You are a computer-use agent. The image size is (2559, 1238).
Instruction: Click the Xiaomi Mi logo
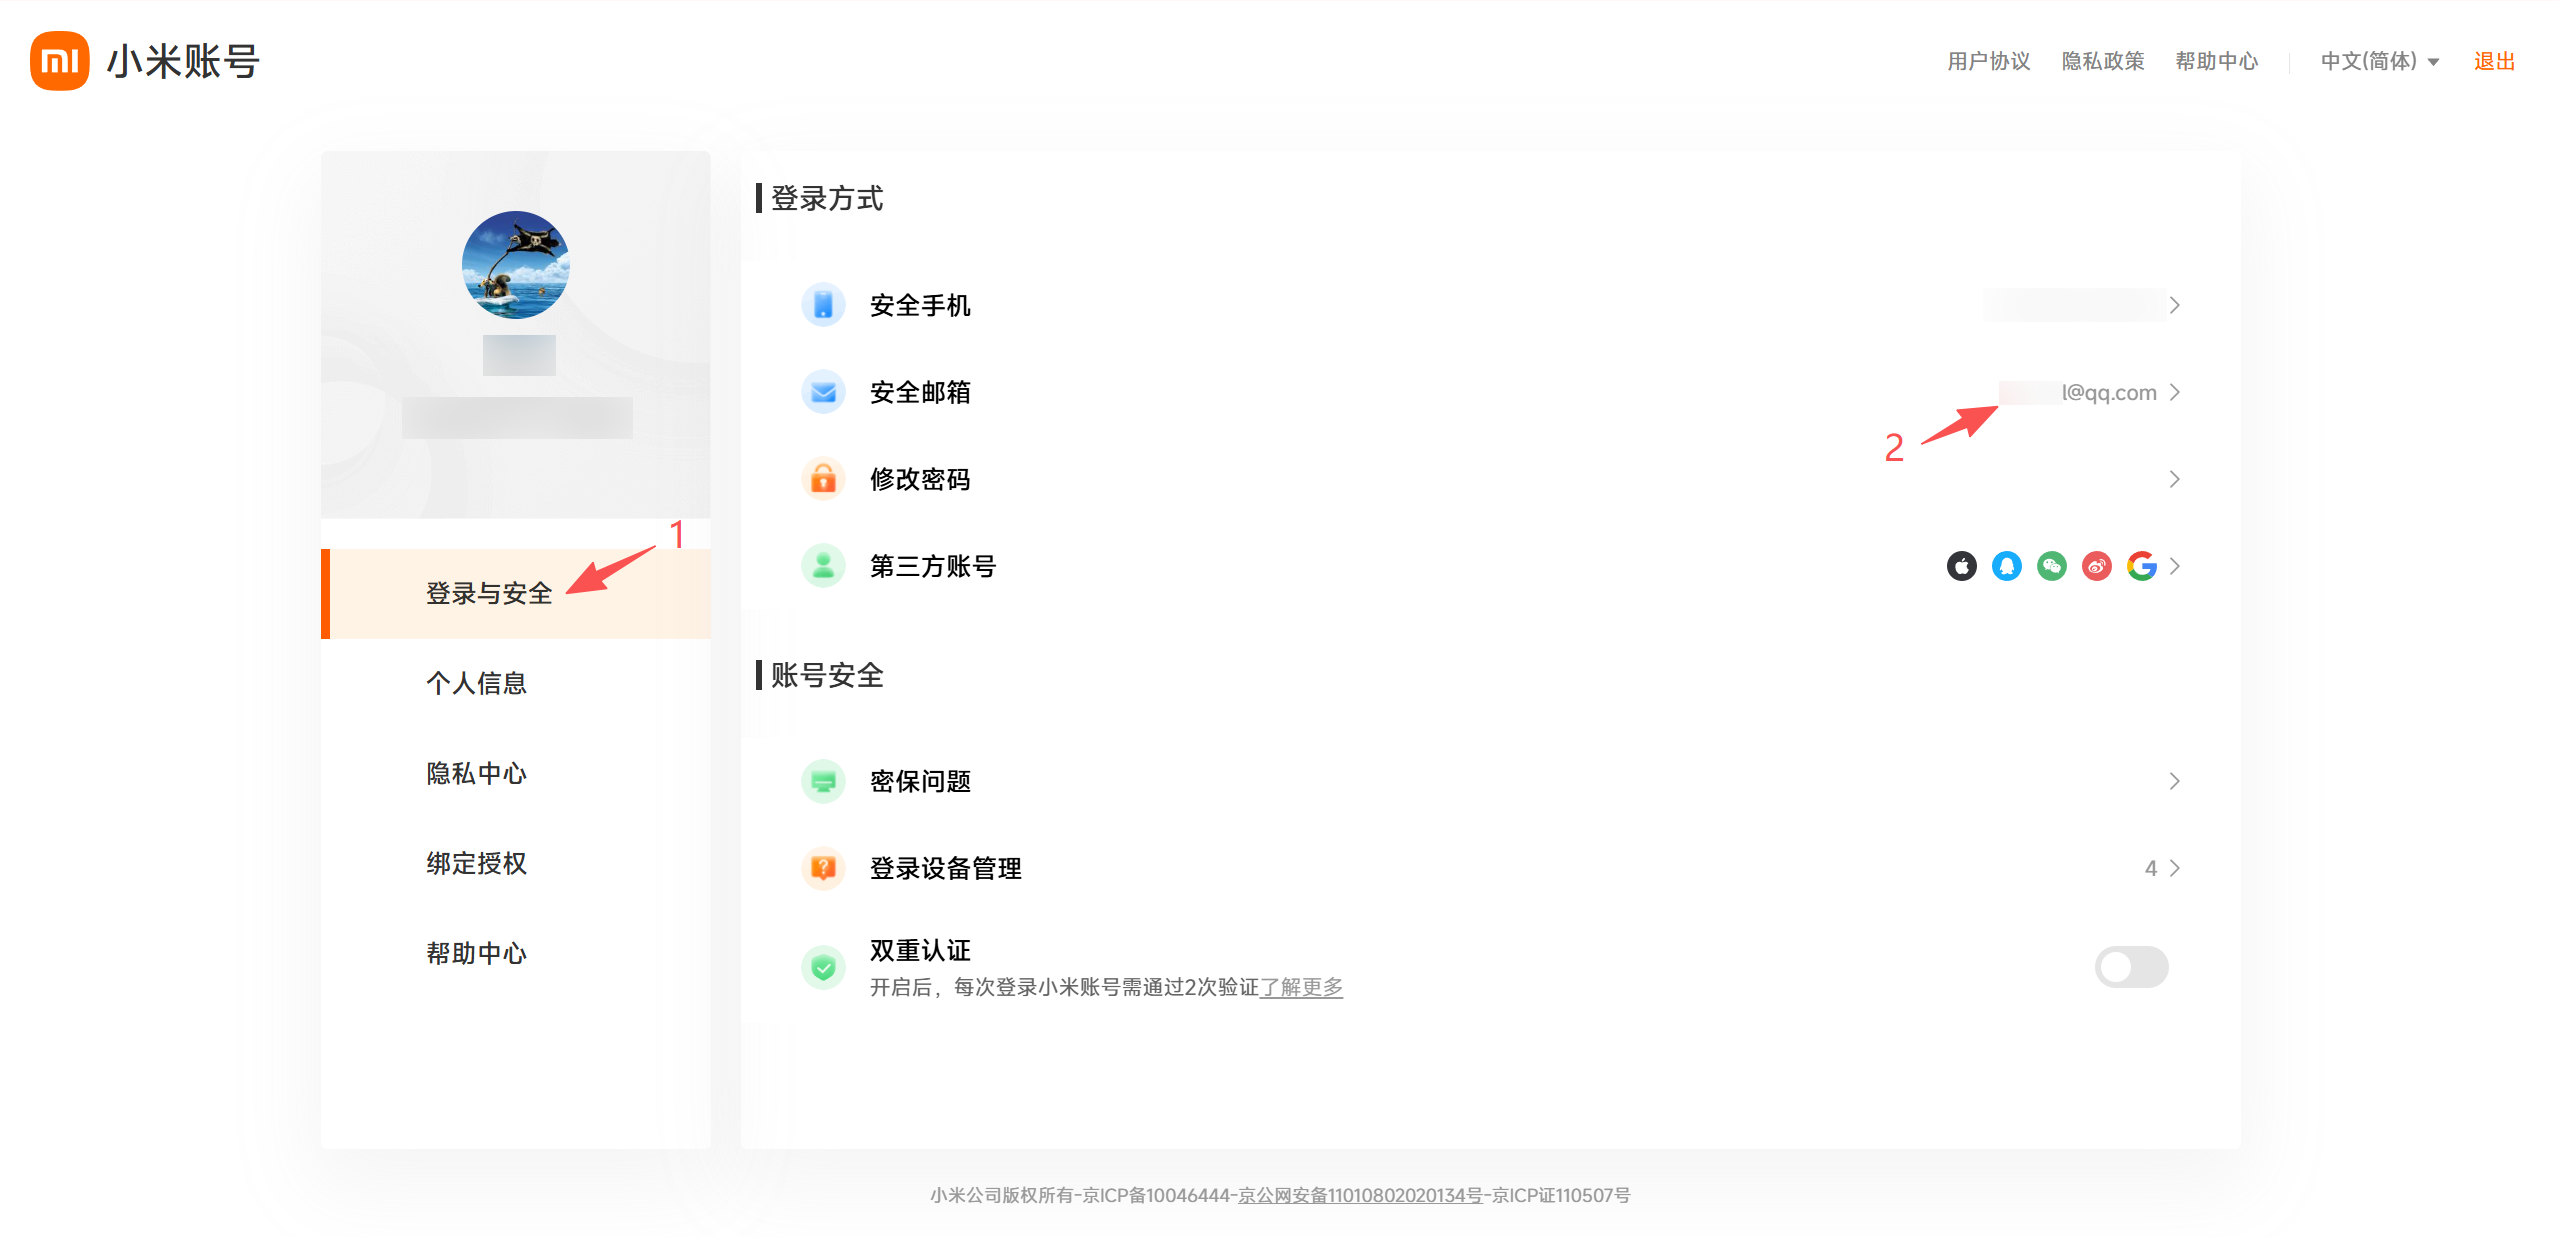tap(59, 60)
